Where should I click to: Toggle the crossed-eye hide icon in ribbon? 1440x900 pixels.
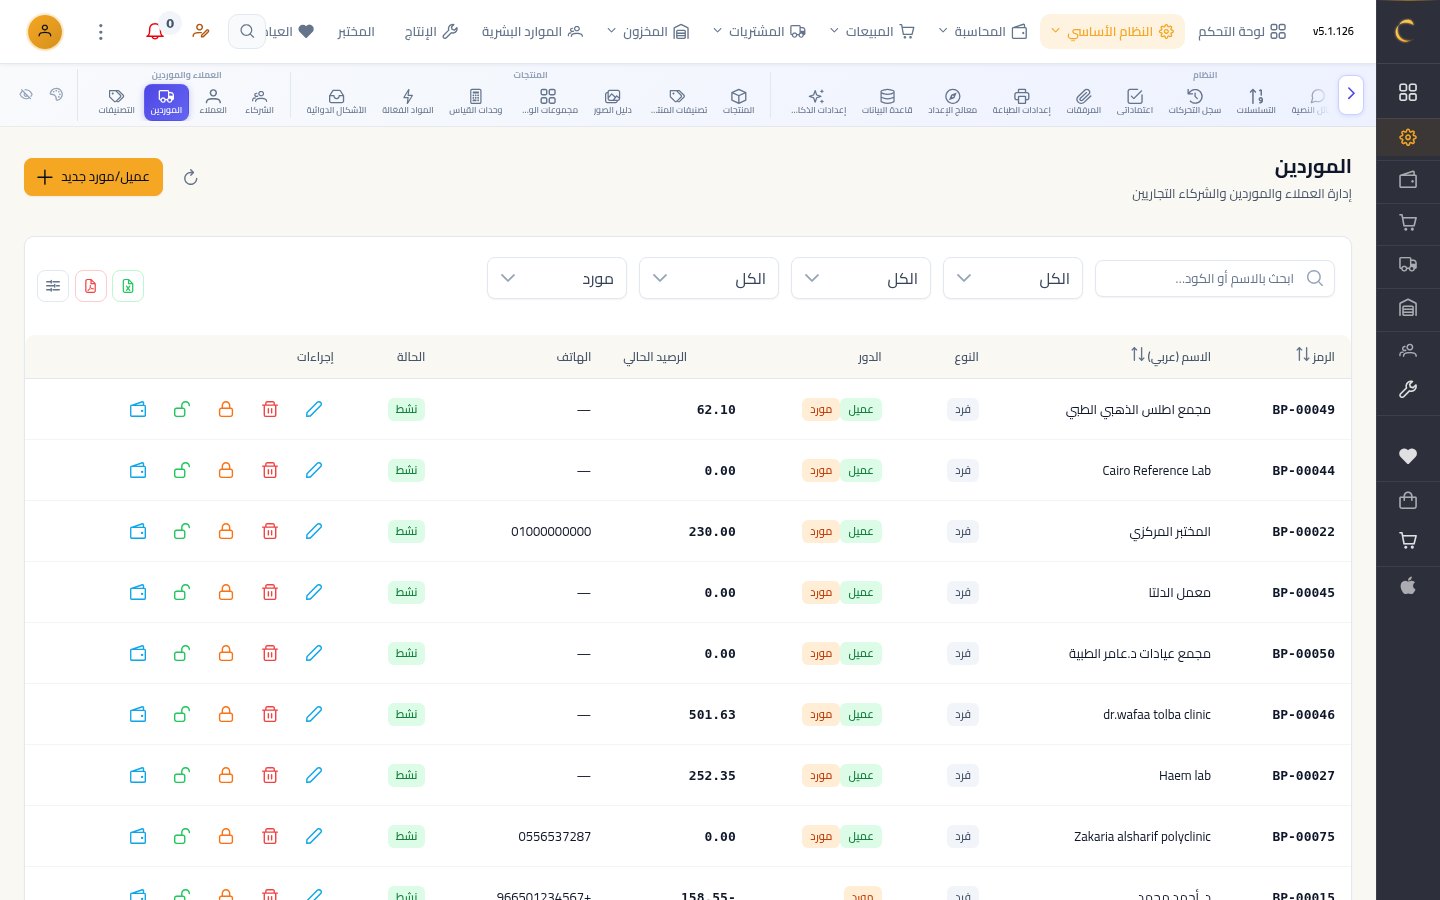[x=27, y=94]
